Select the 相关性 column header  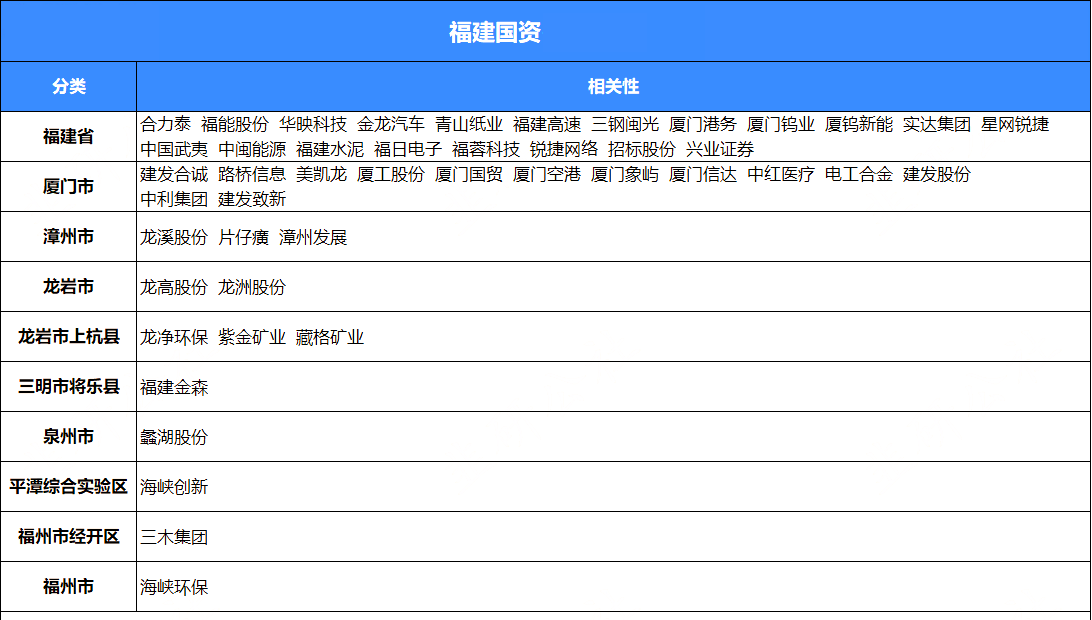614,86
